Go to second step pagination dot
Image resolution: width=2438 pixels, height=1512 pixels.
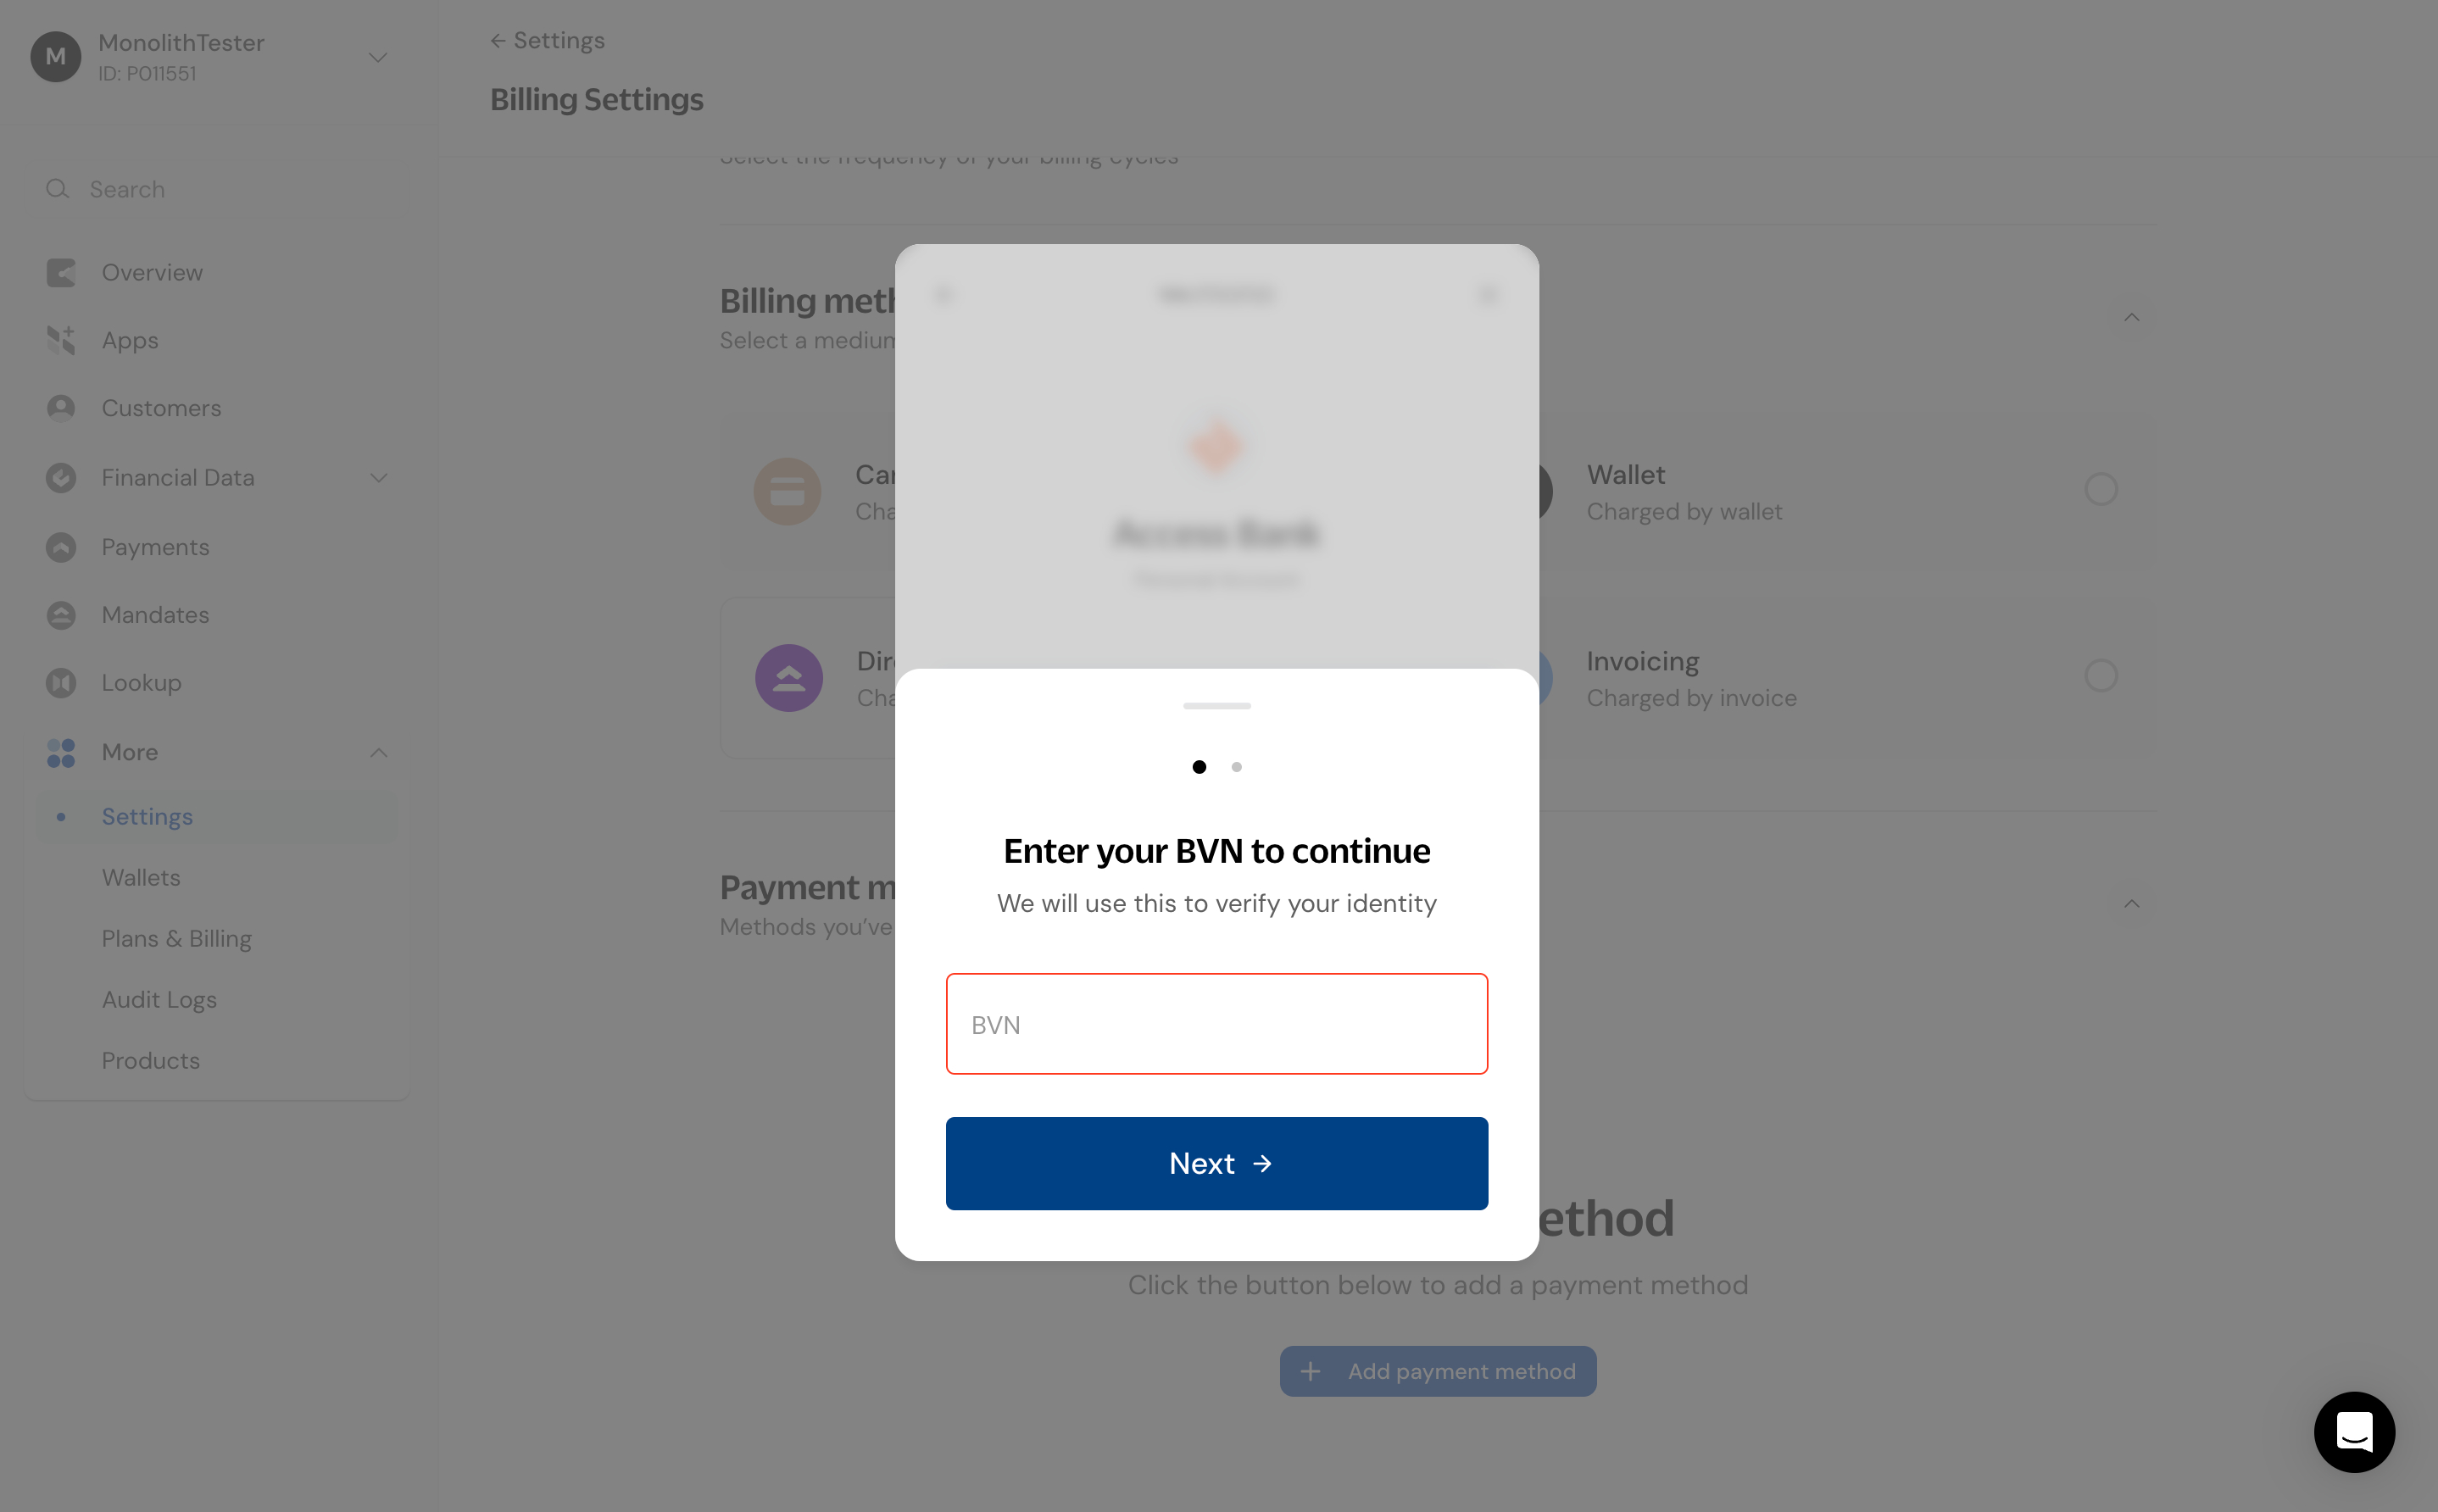coord(1236,767)
